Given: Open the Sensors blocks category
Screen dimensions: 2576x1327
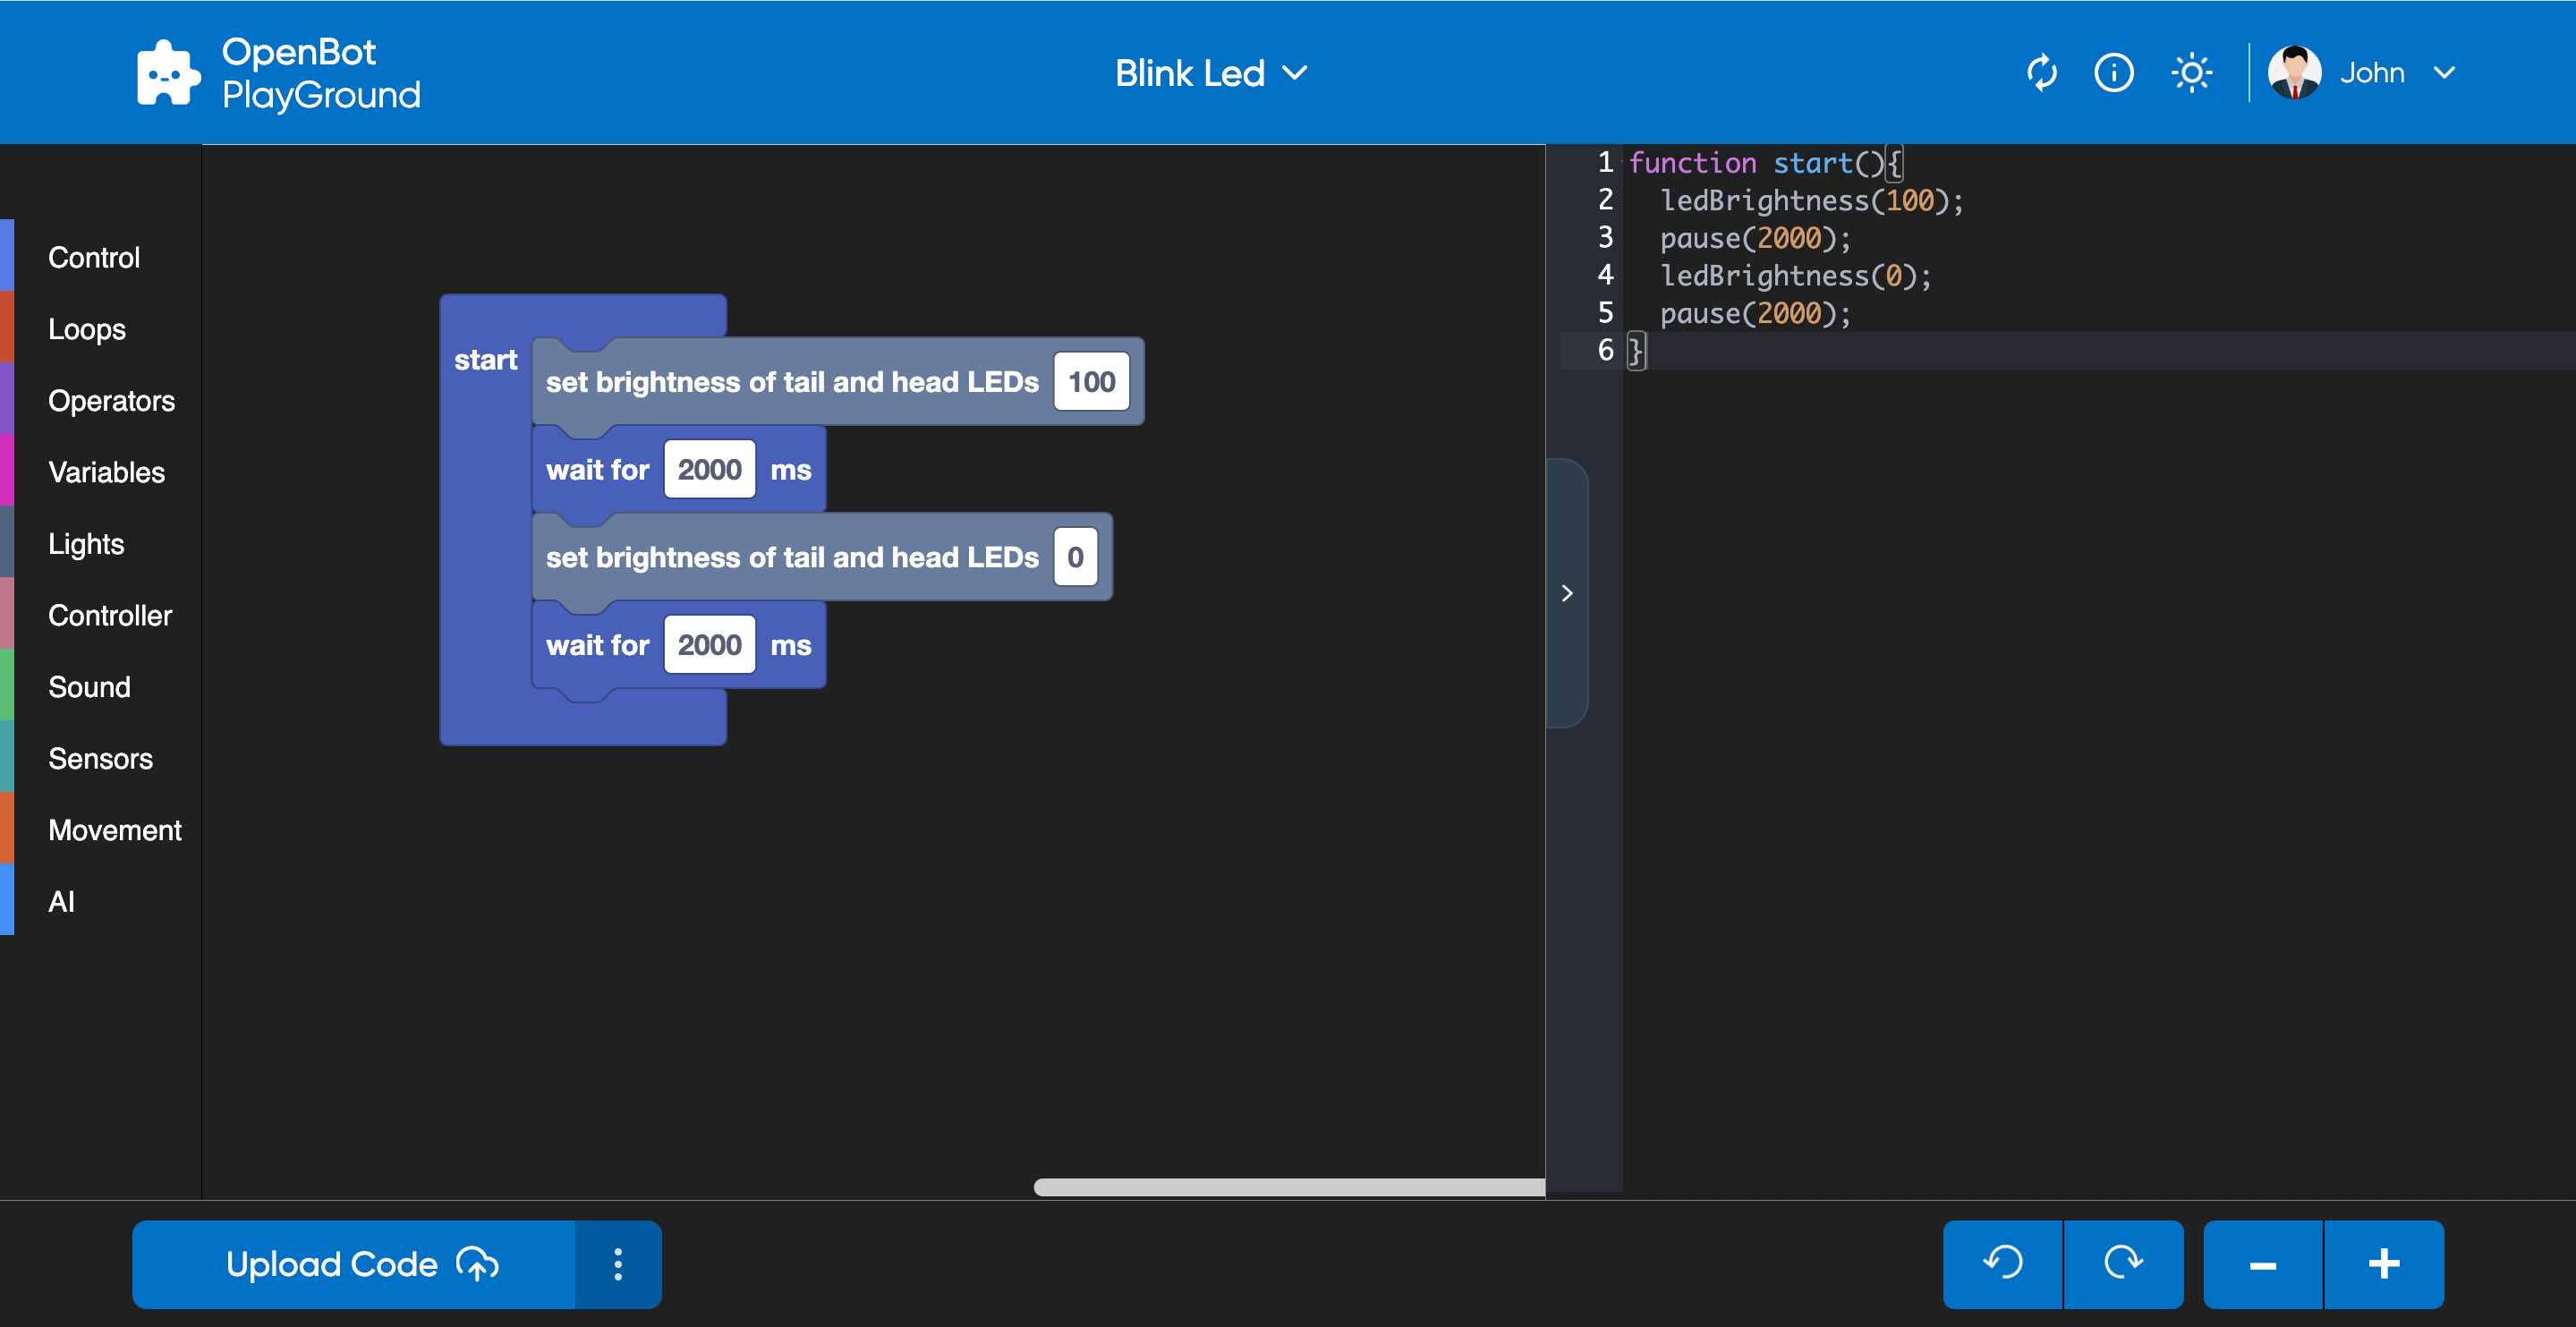Looking at the screenshot, I should (x=100, y=759).
